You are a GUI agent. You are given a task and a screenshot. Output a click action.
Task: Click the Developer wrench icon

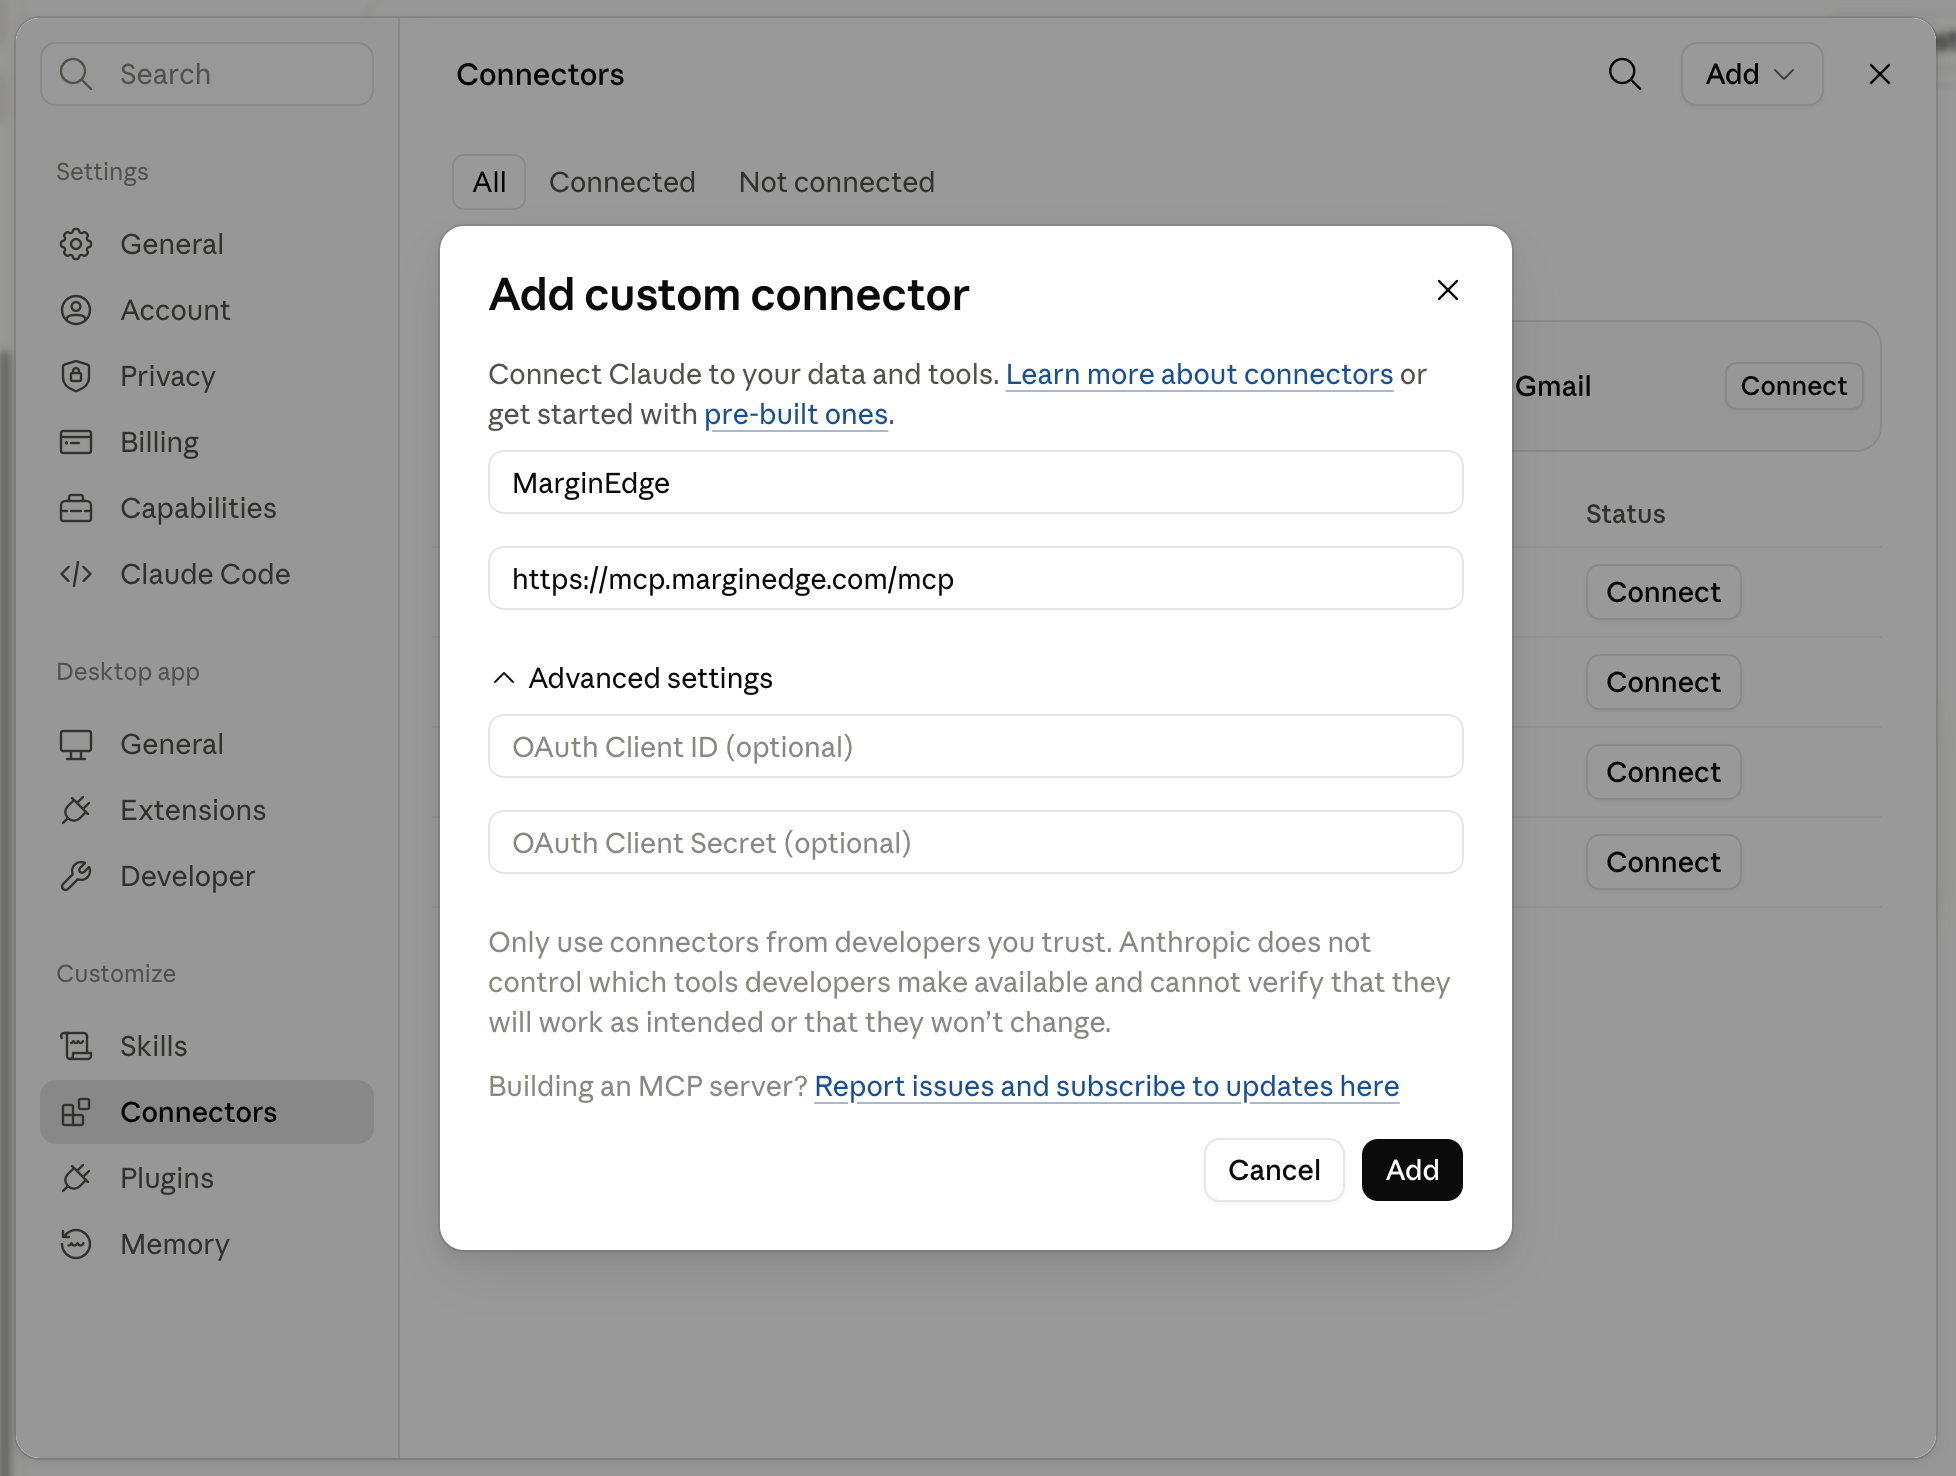(x=76, y=876)
